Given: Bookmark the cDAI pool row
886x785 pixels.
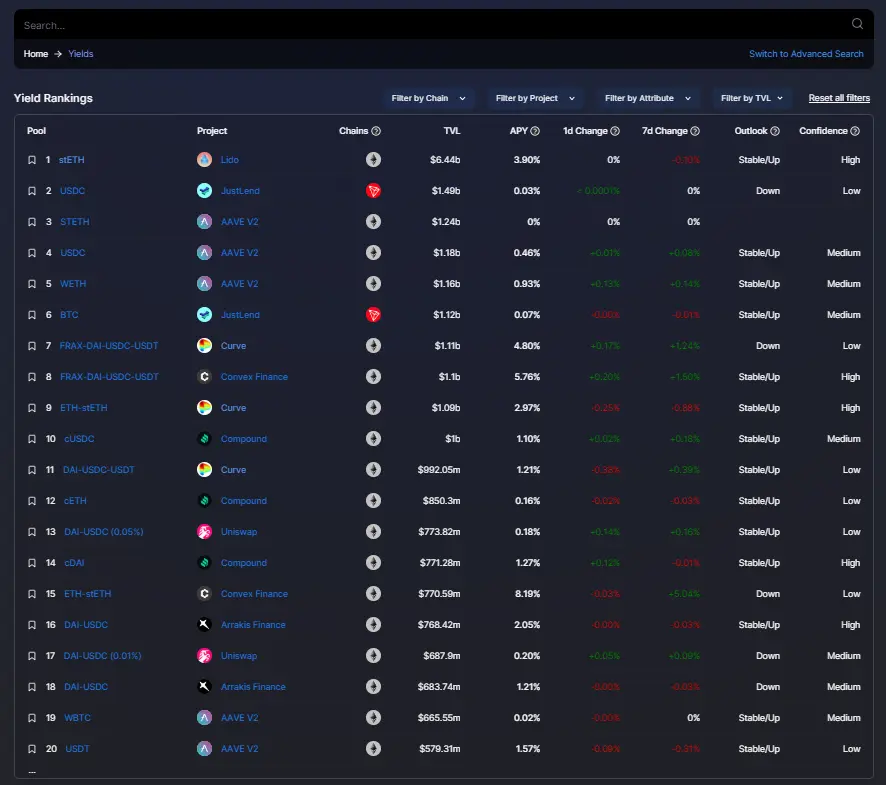Looking at the screenshot, I should pyautogui.click(x=32, y=563).
